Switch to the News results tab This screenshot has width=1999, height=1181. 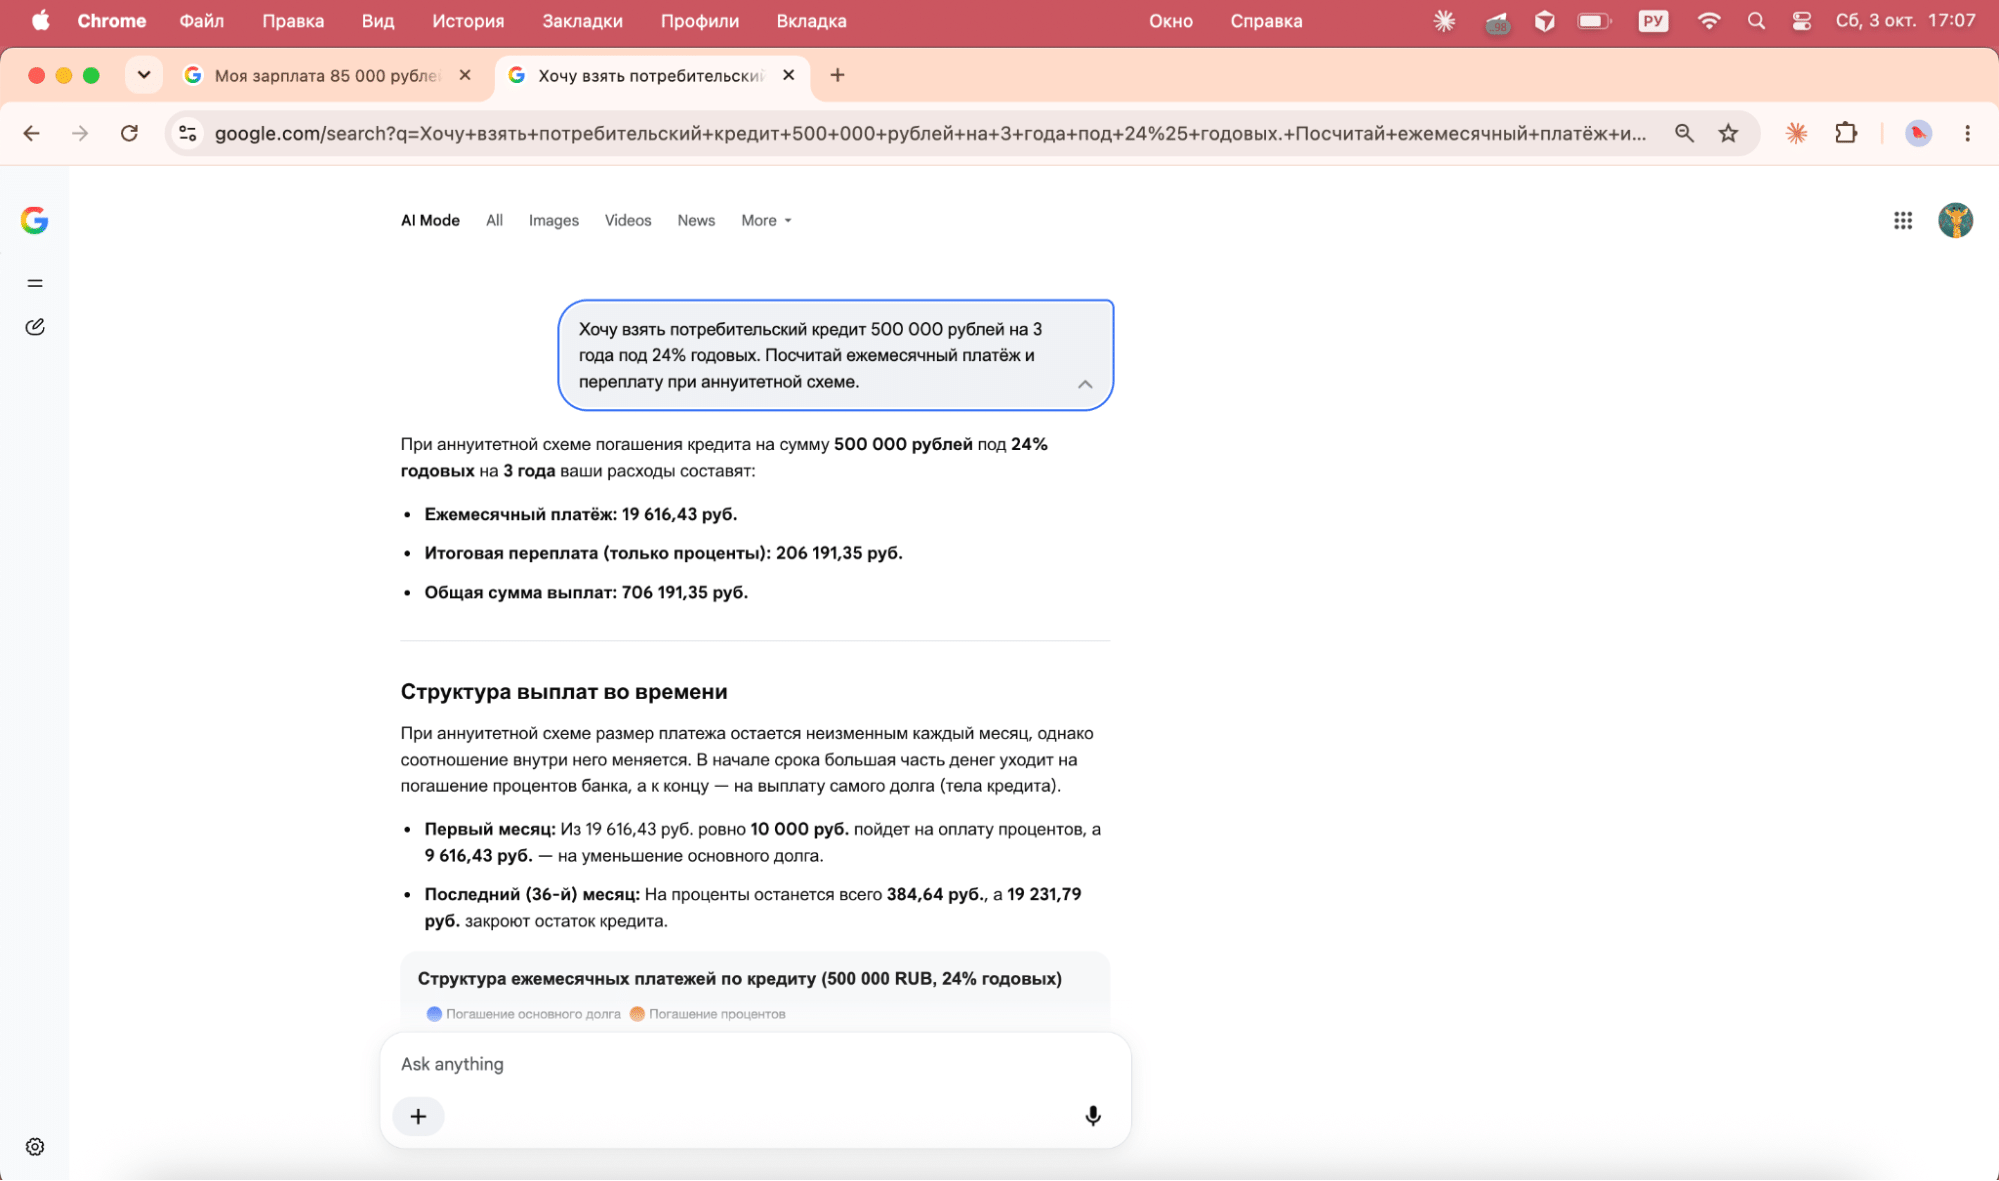(x=696, y=220)
